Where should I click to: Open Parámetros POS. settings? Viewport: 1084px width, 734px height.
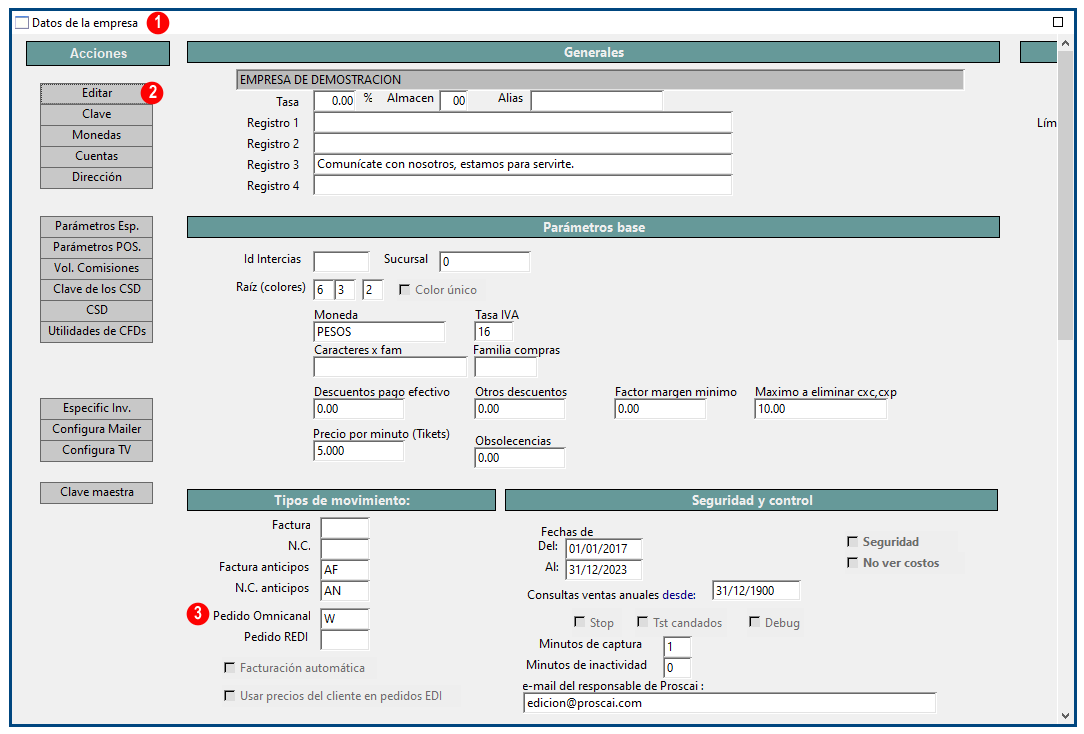point(97,247)
